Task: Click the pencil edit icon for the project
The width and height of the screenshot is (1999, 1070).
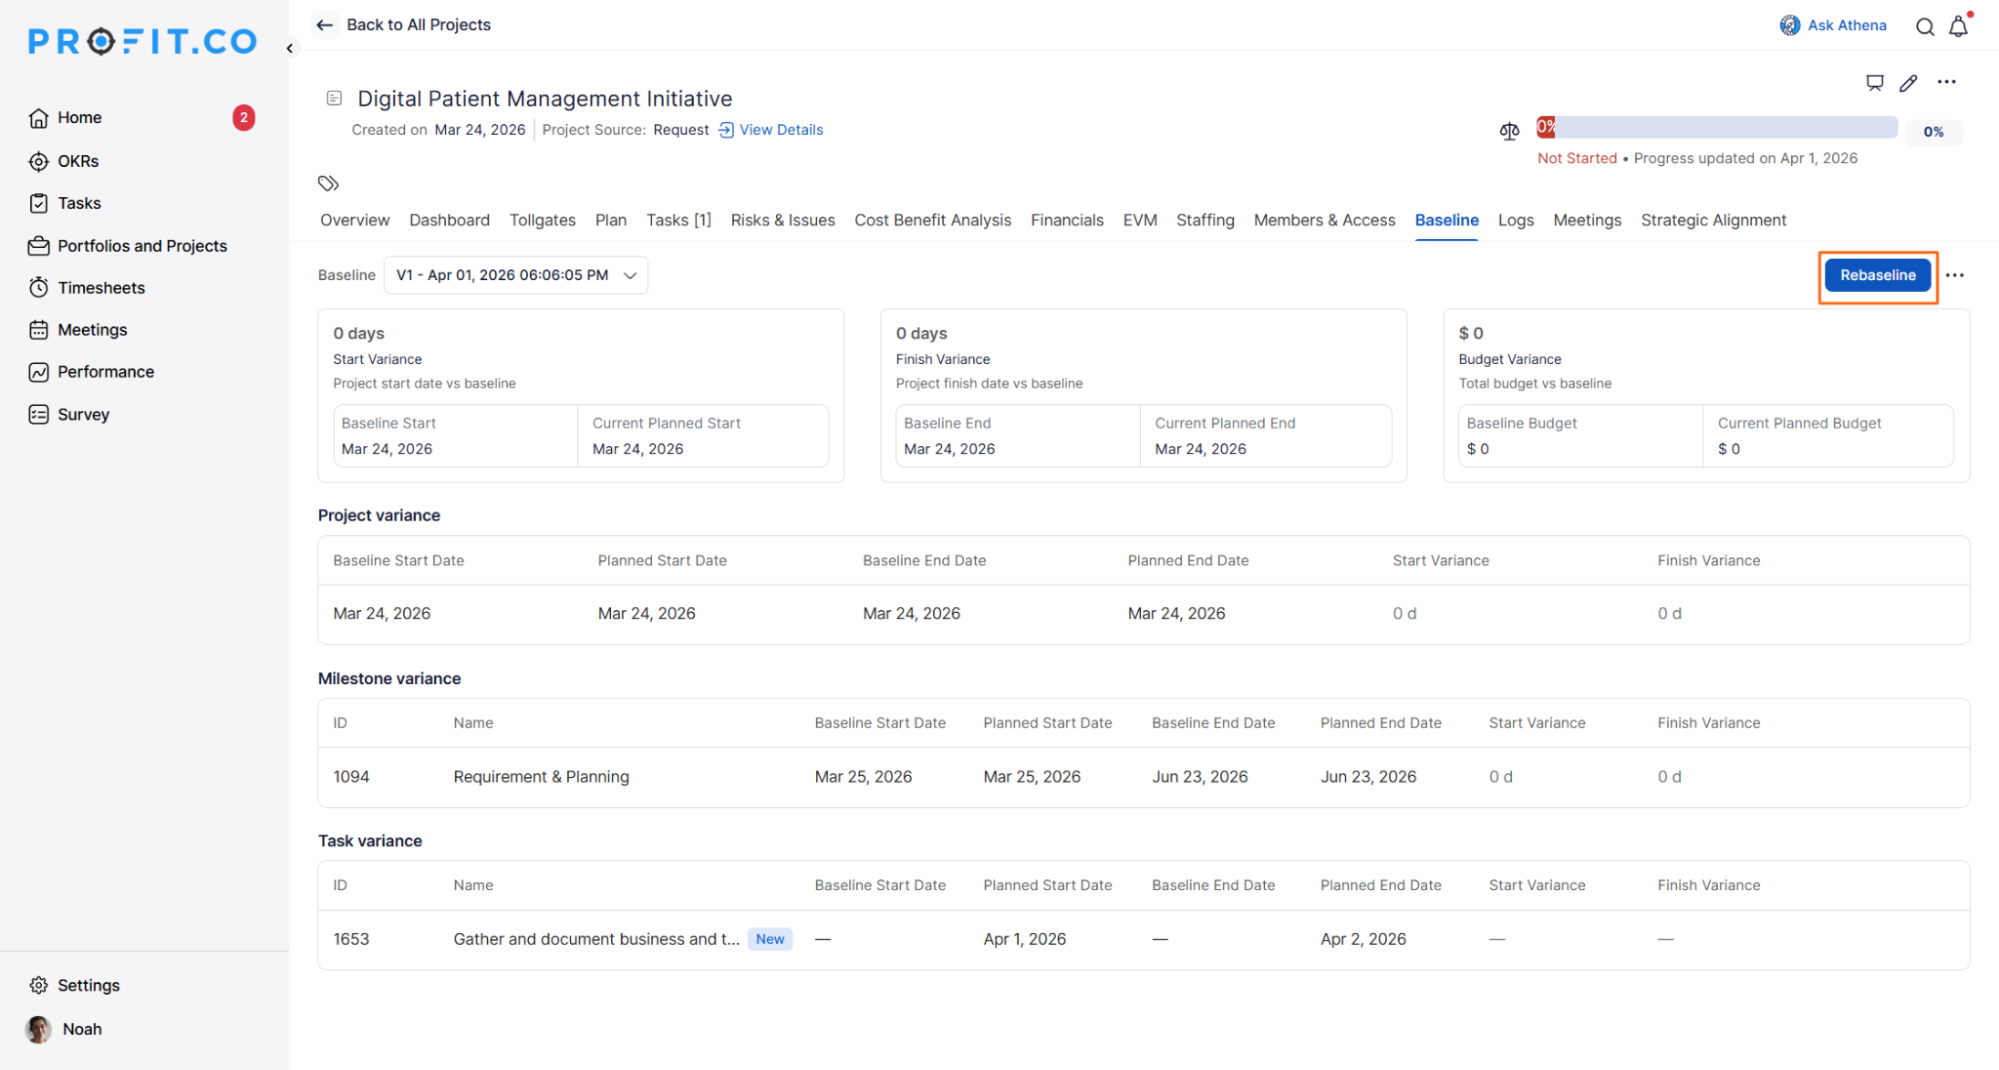Action: 1908,83
